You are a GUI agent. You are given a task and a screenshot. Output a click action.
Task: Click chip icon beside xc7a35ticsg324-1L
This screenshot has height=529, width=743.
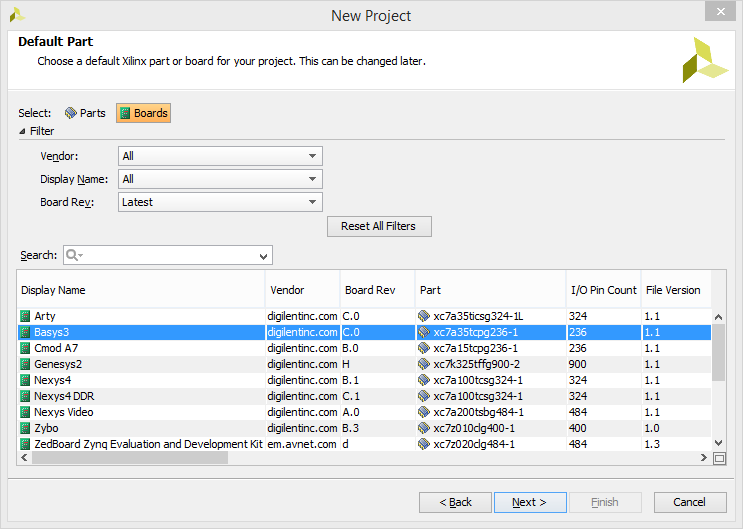point(424,316)
